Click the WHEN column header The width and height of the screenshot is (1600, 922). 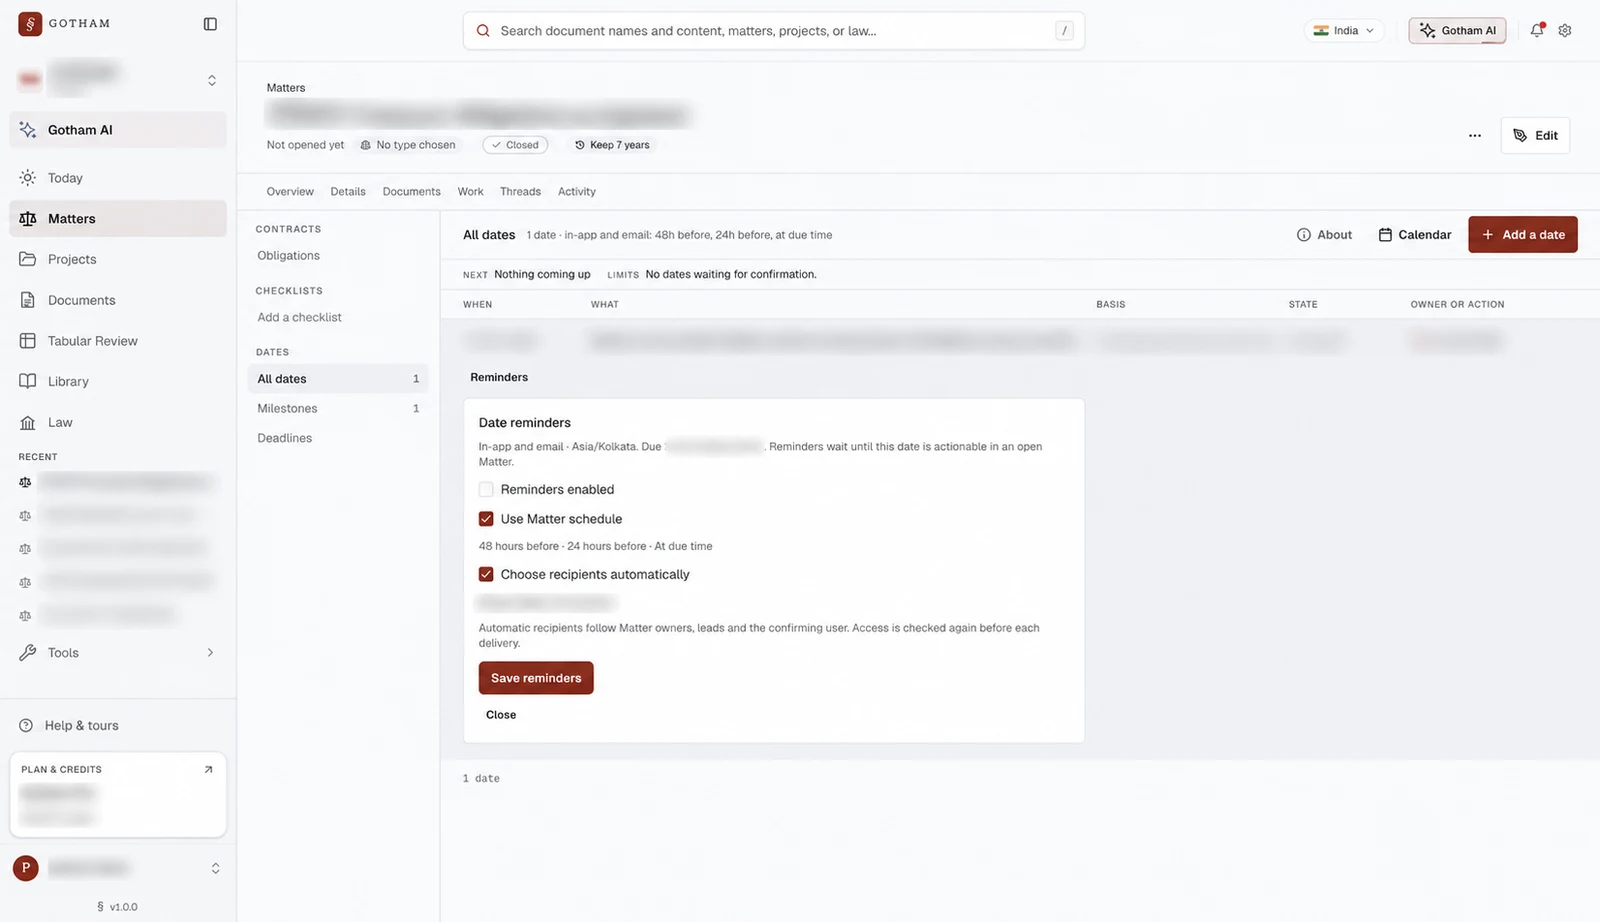tap(477, 304)
